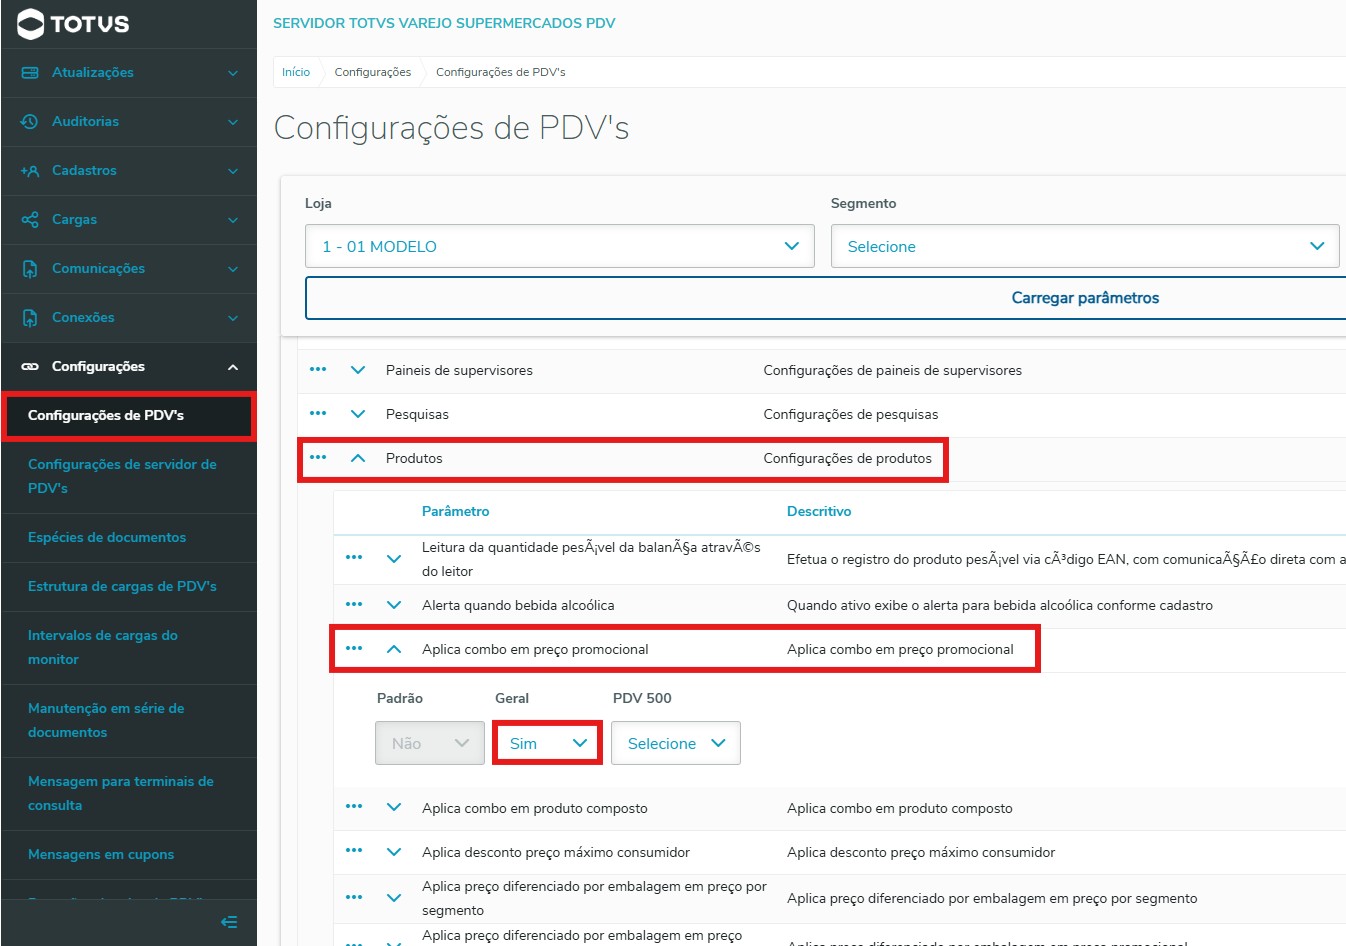This screenshot has width=1346, height=946.
Task: Expand the Atualizações menu chevron
Action: click(x=233, y=73)
